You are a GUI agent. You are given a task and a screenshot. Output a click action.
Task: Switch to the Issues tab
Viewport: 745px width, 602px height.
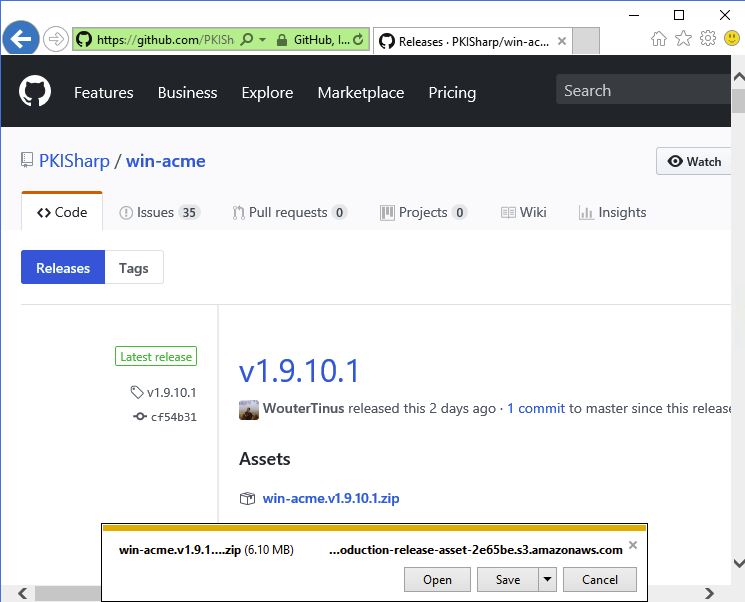[160, 212]
